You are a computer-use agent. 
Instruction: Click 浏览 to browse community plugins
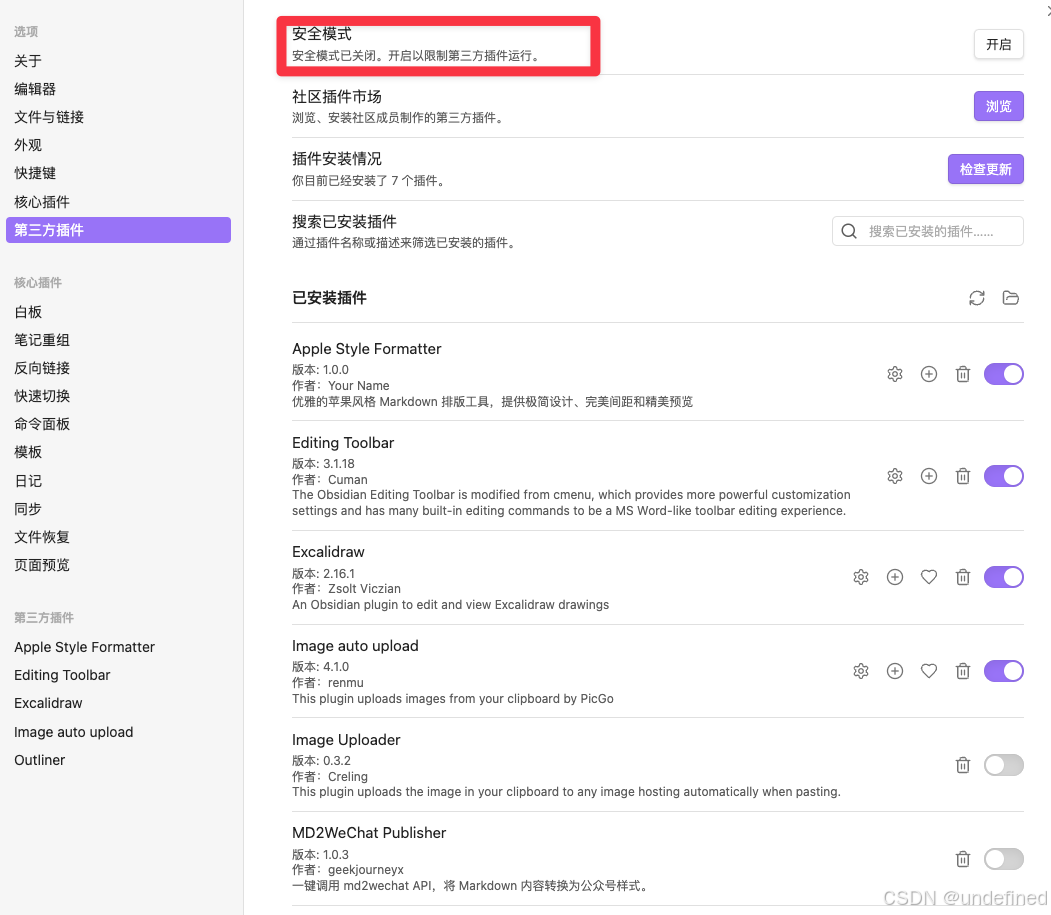[998, 106]
